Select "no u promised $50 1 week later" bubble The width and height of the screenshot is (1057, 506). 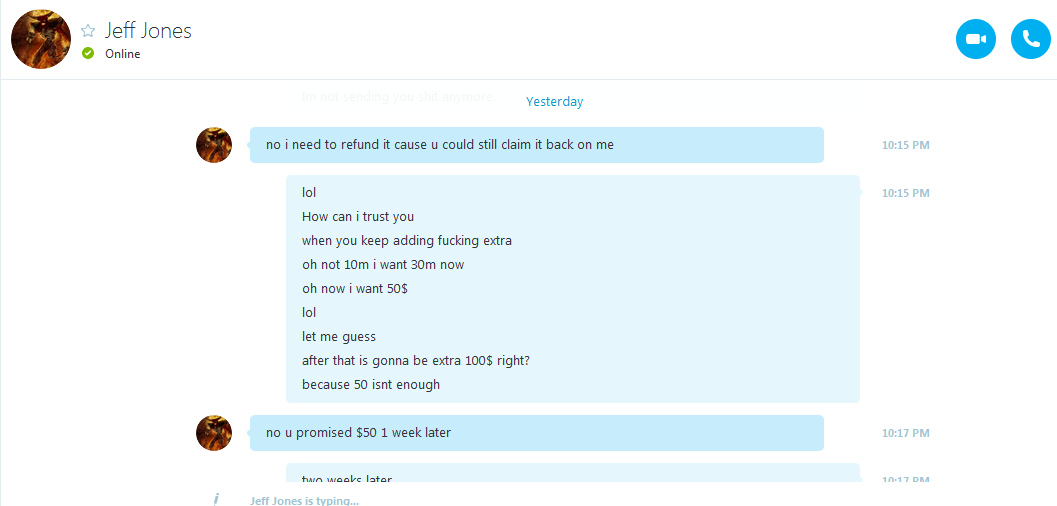[537, 433]
